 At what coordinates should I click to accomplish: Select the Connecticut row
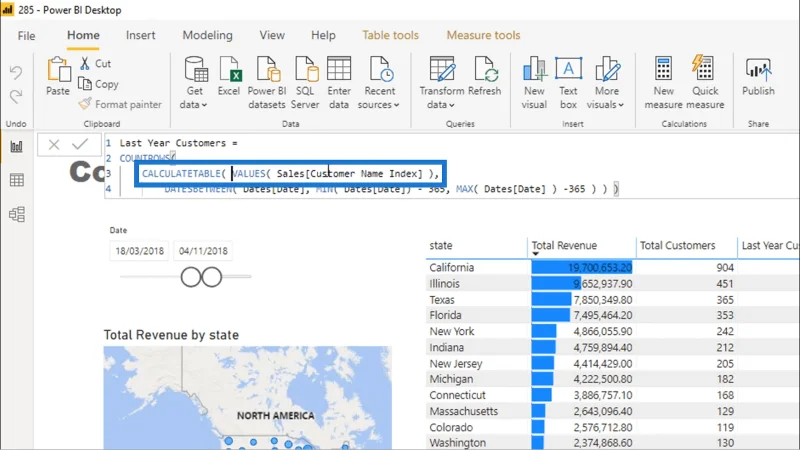[x=612, y=395]
